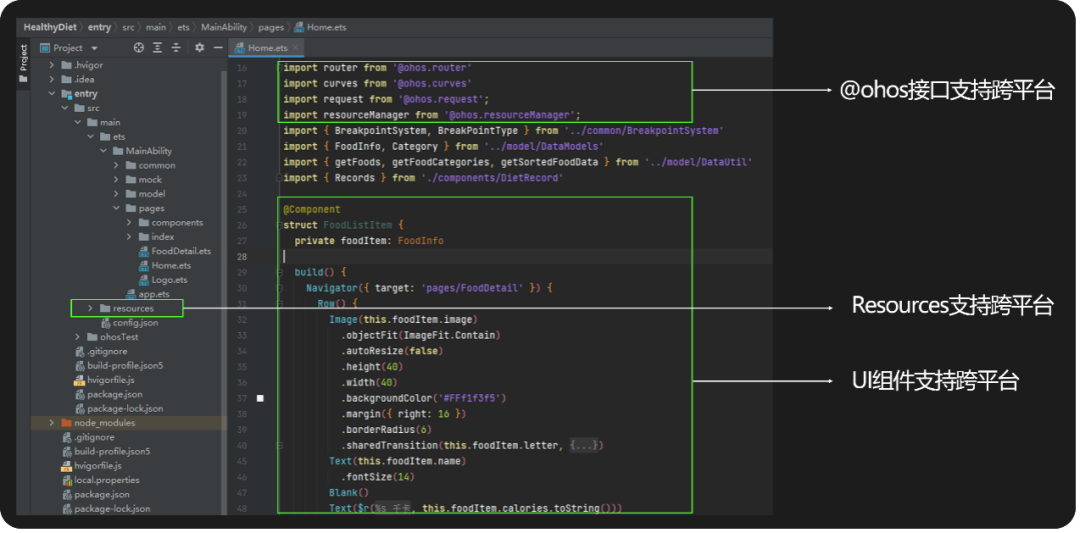The image size is (1080, 533).
Task: Expand the mock folder
Action: coord(116,180)
